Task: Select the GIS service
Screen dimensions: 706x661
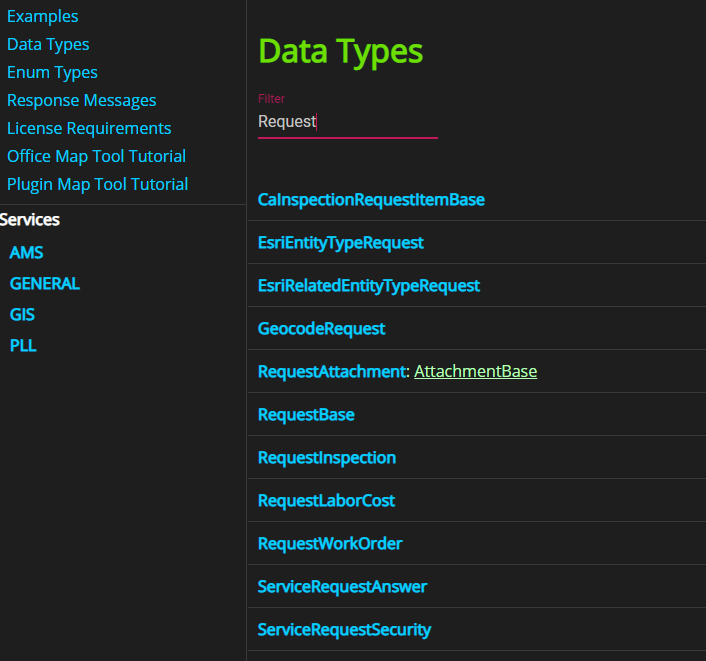Action: pos(22,315)
